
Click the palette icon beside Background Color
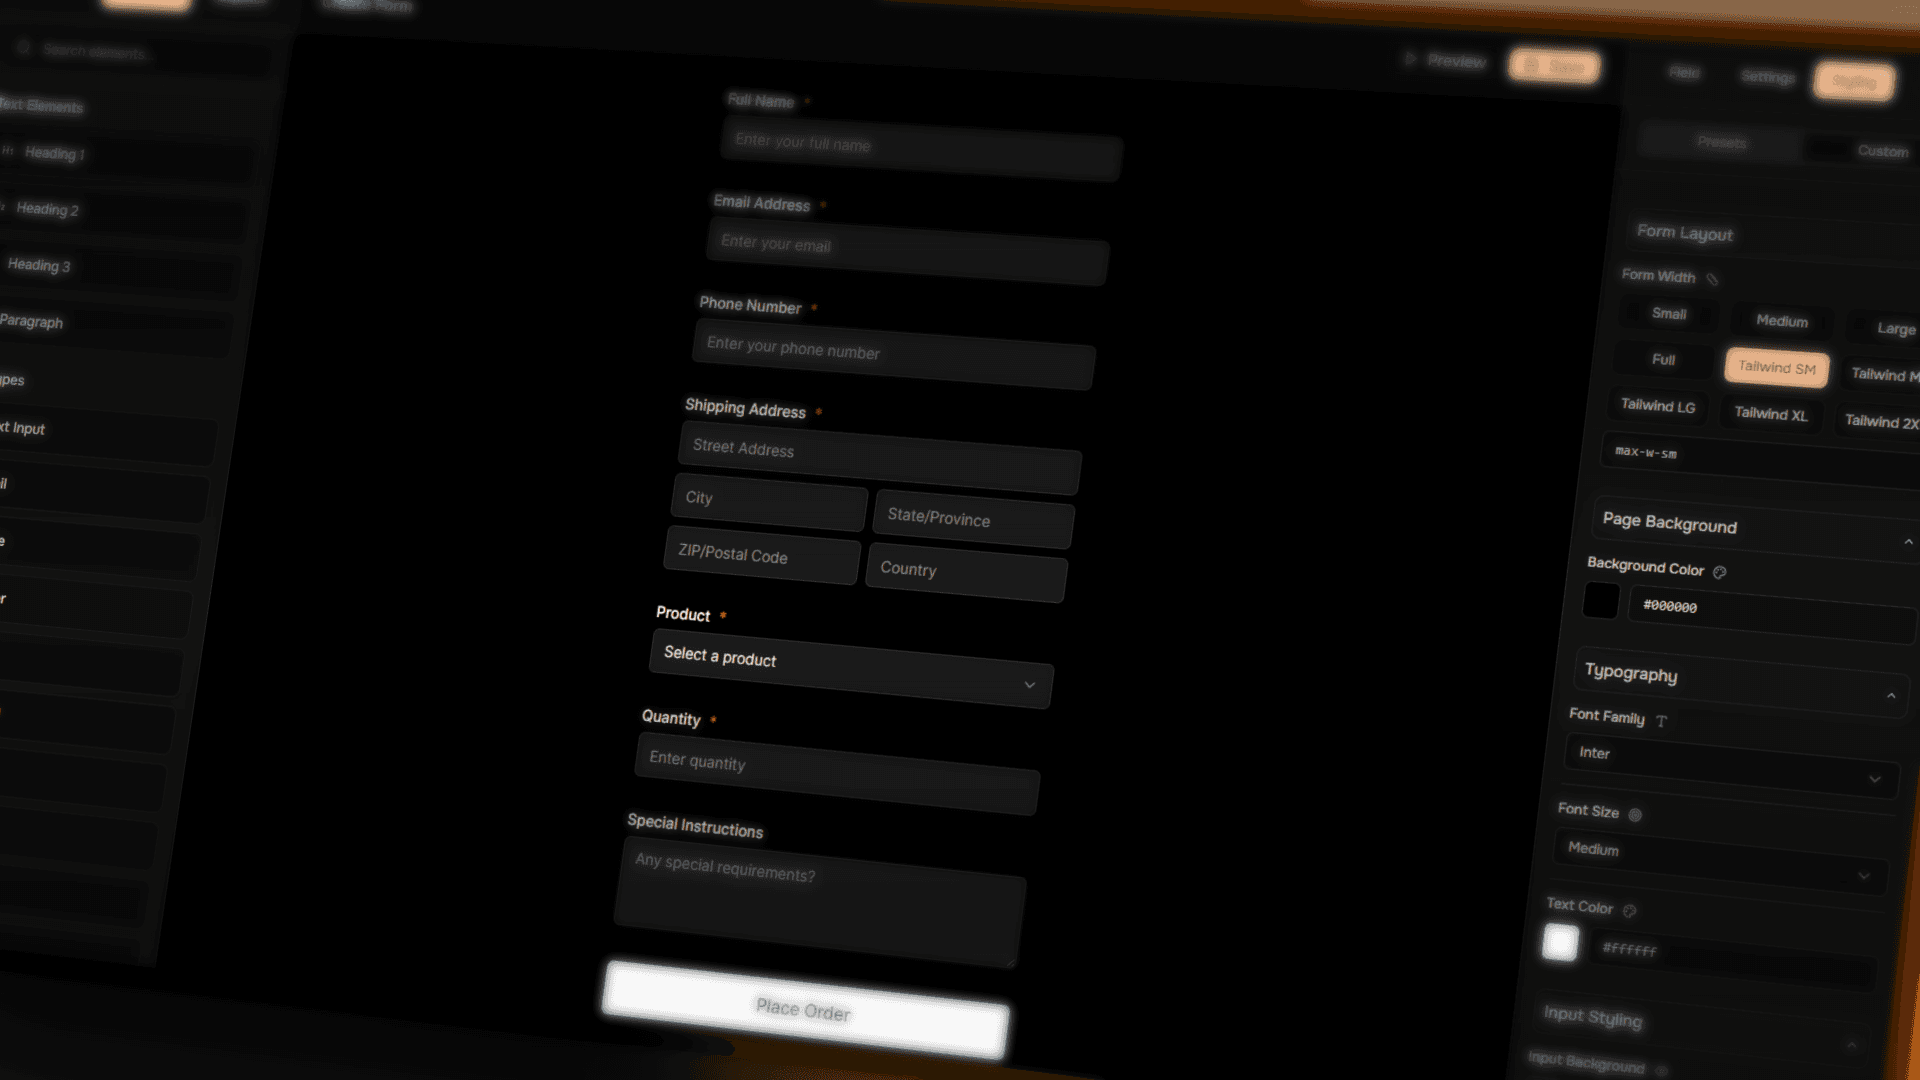(1720, 572)
